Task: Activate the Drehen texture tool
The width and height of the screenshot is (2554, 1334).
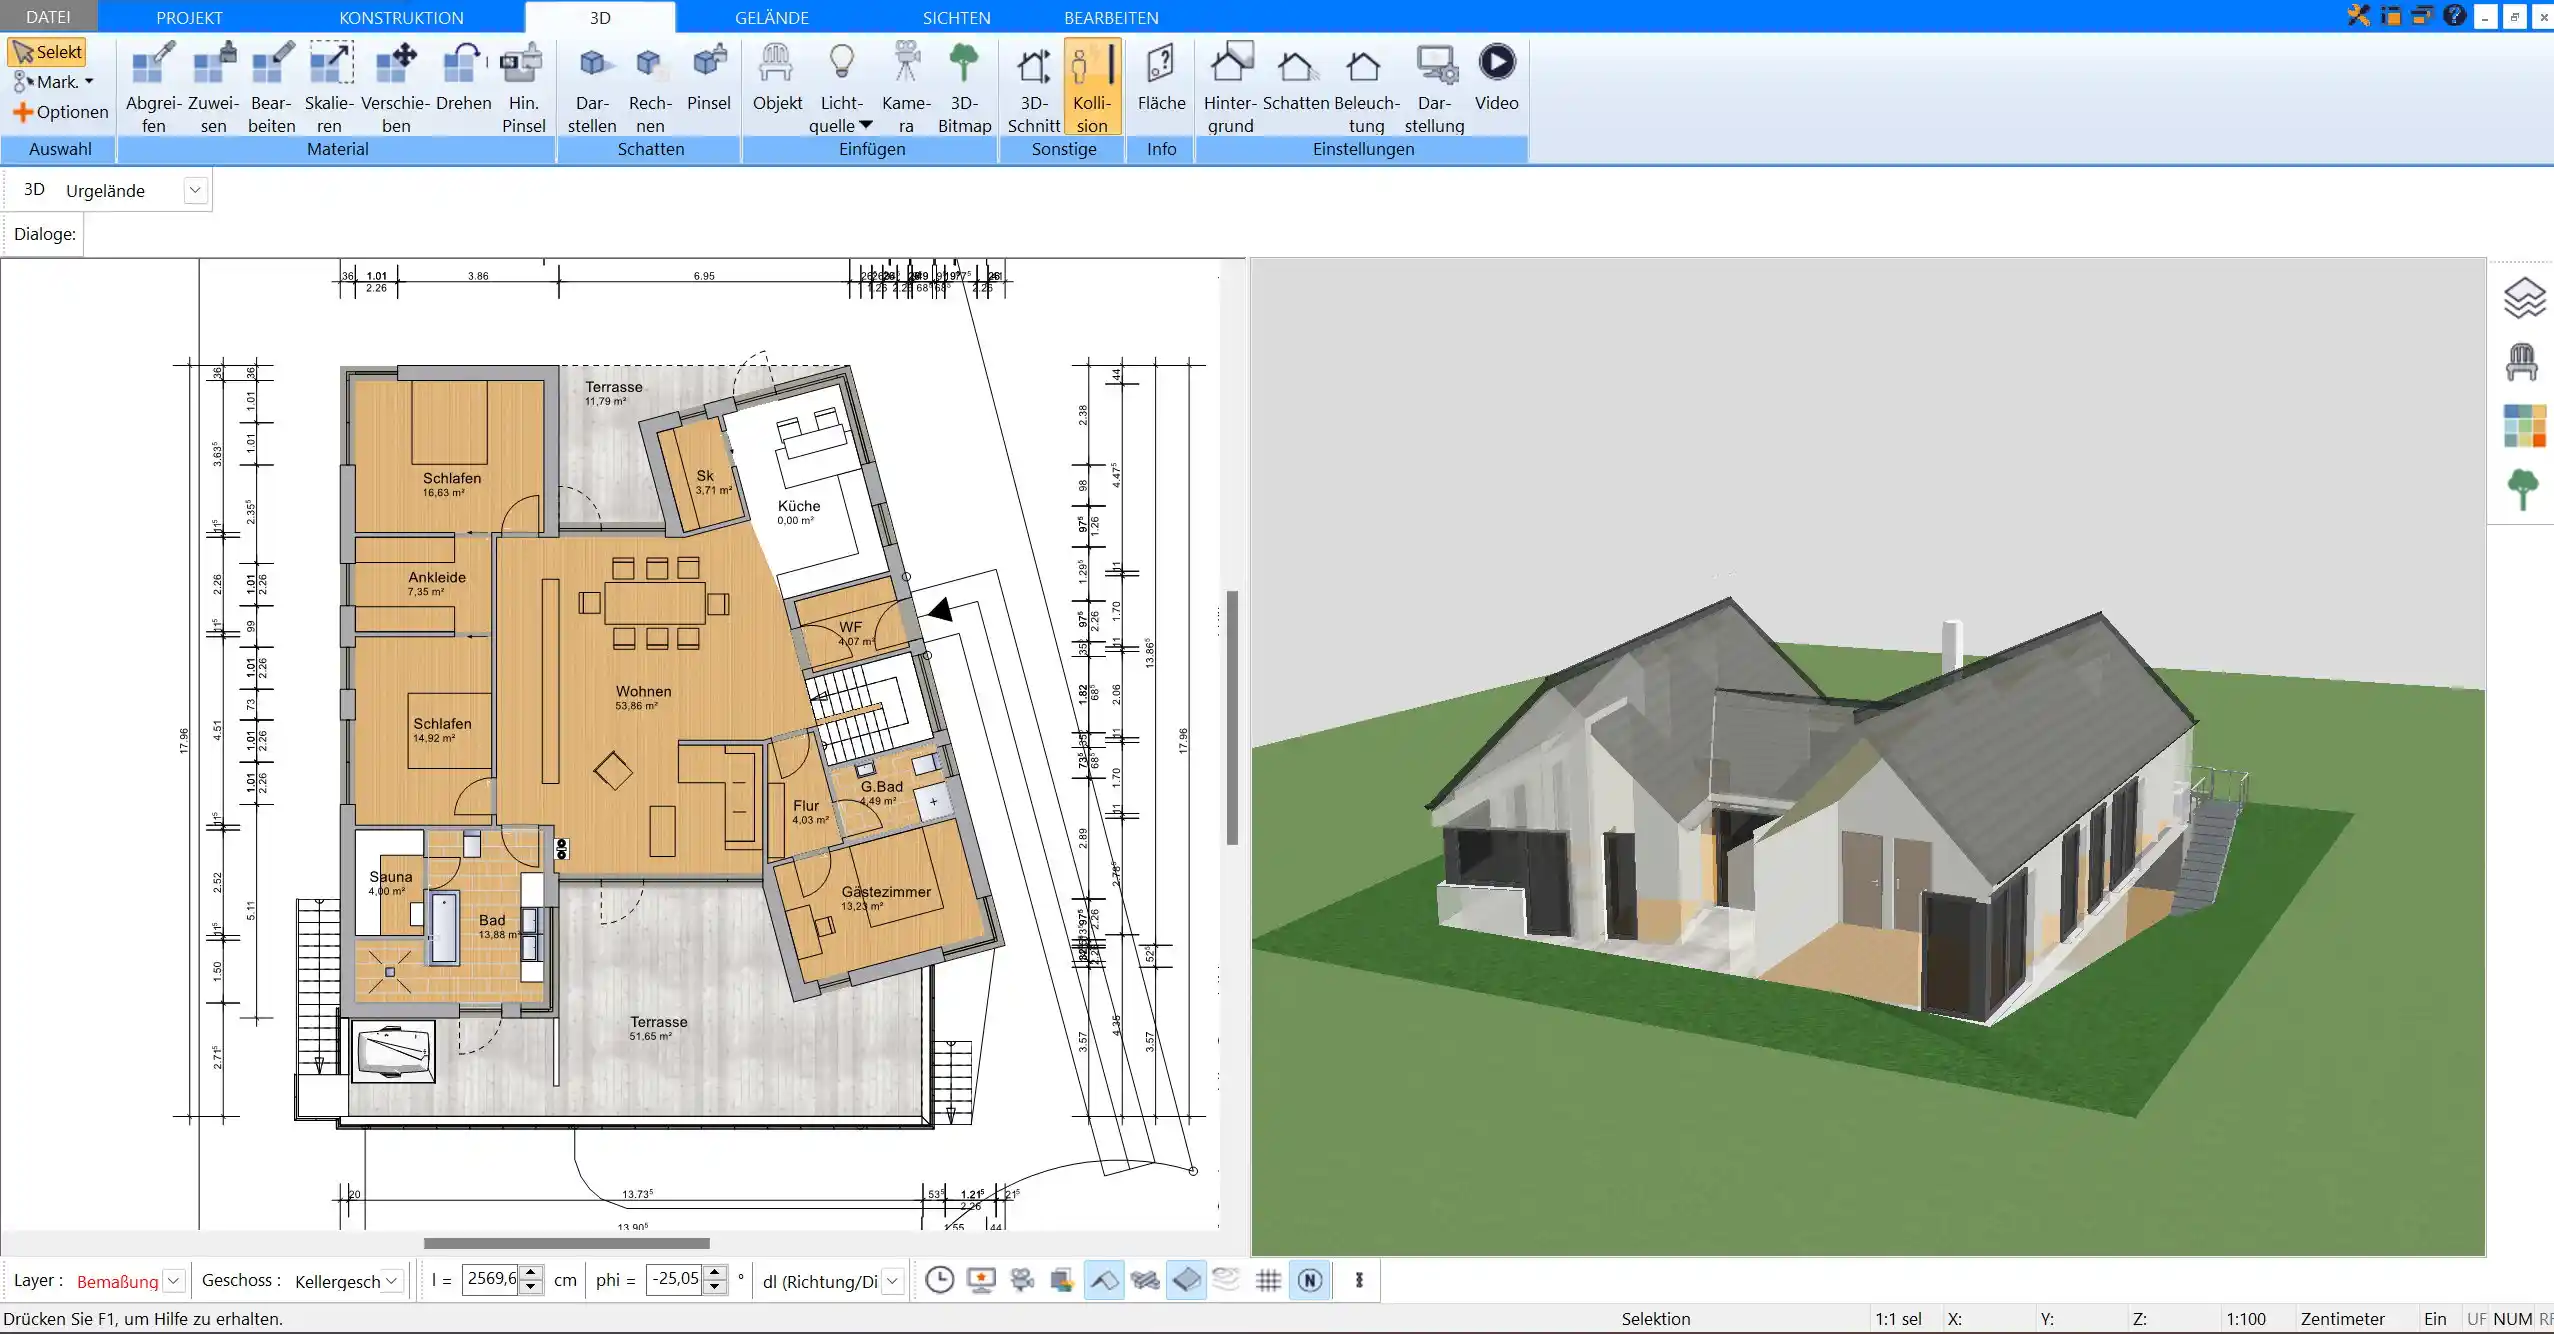Action: [464, 78]
